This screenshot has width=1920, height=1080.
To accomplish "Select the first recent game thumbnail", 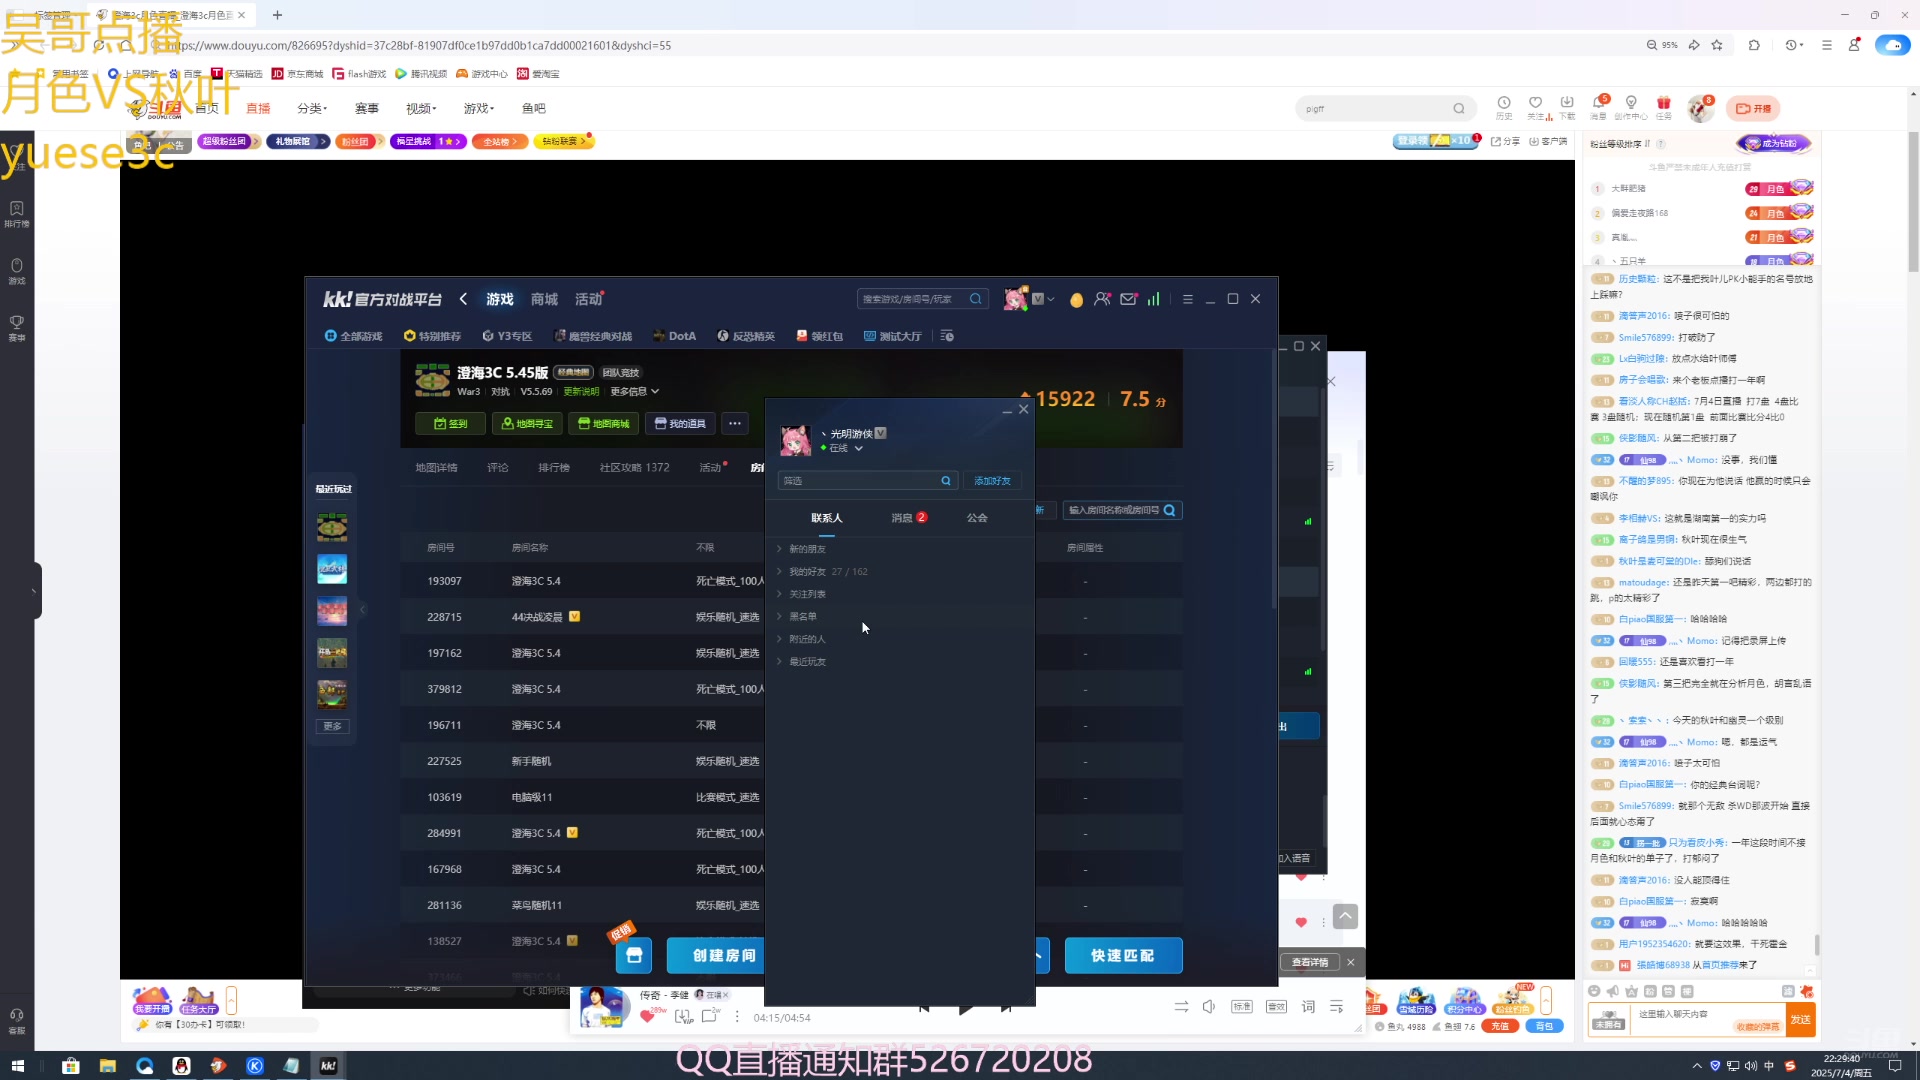I will point(332,527).
